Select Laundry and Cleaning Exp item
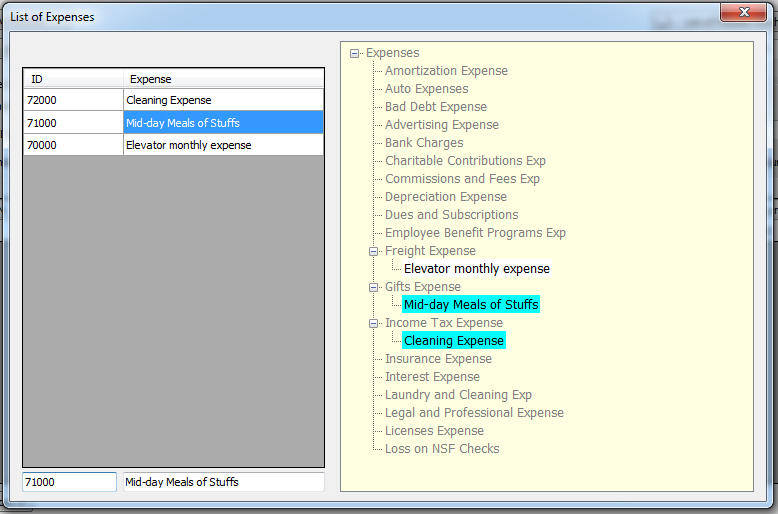 coord(458,395)
